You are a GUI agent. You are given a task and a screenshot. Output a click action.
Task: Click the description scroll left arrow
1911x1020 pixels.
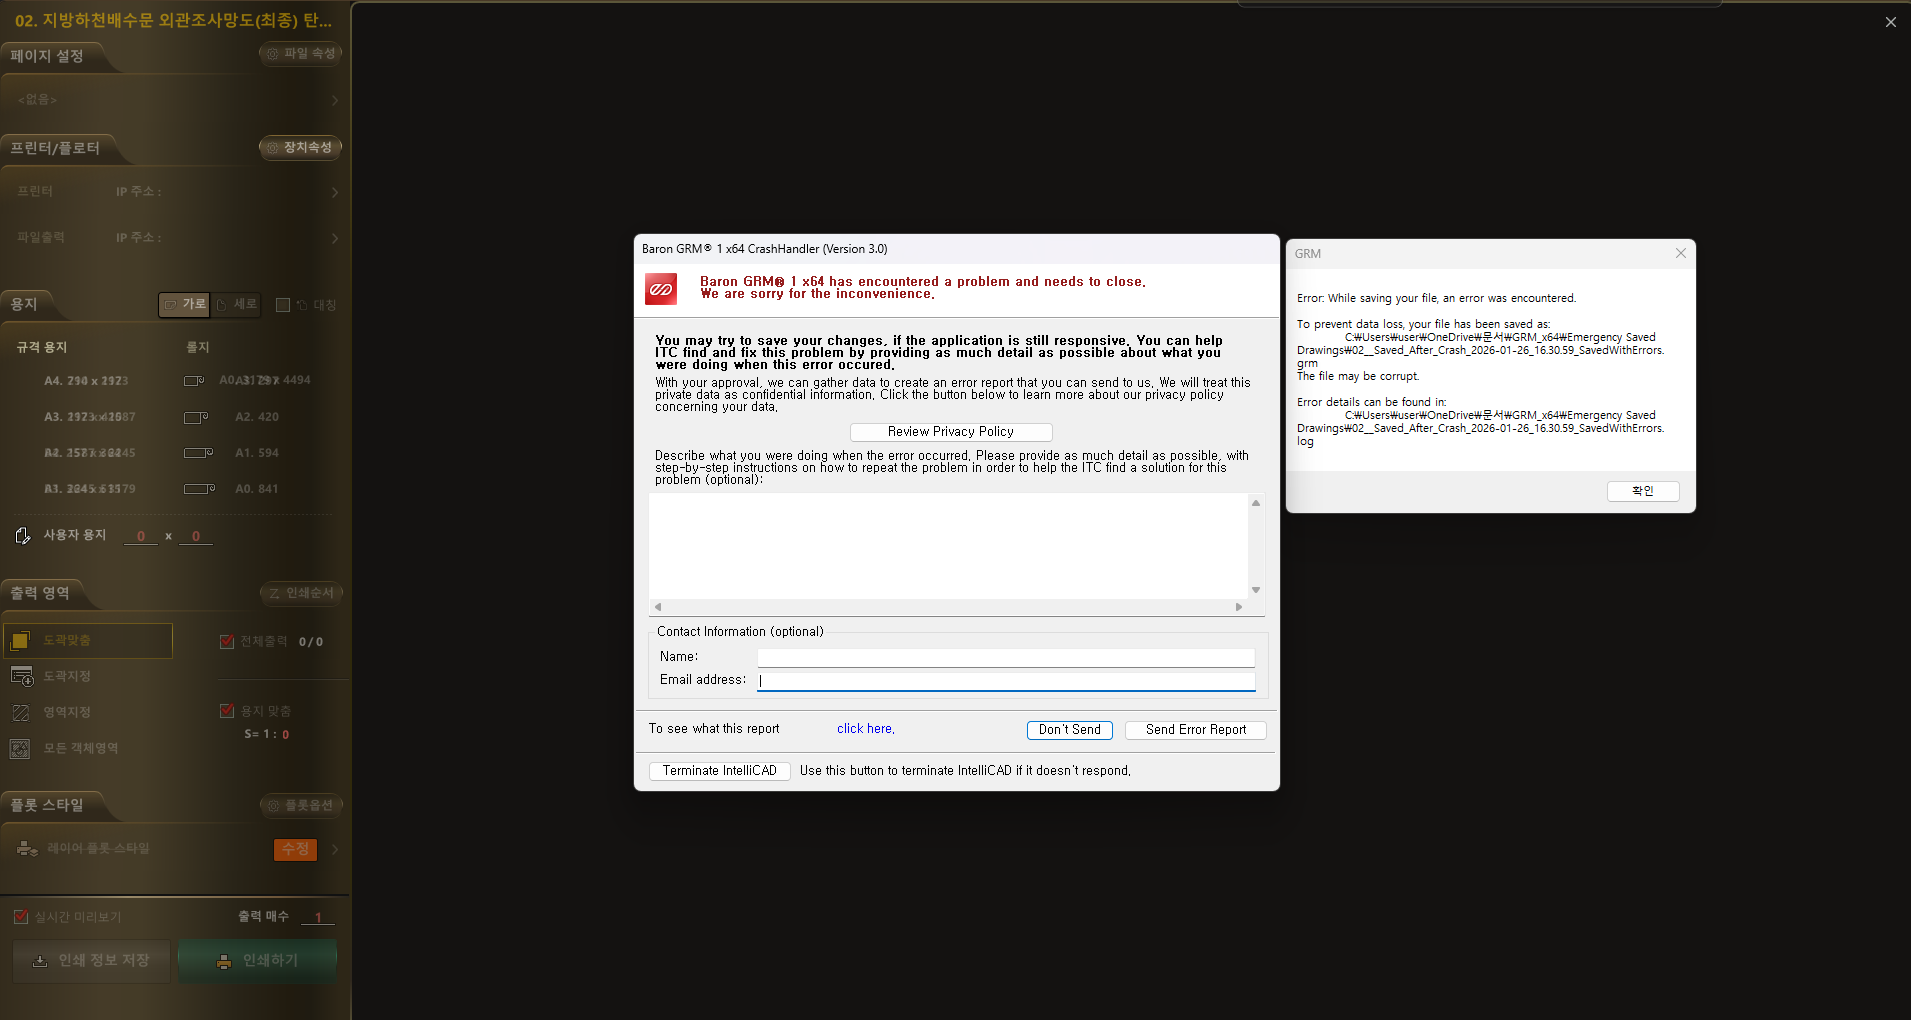(658, 607)
